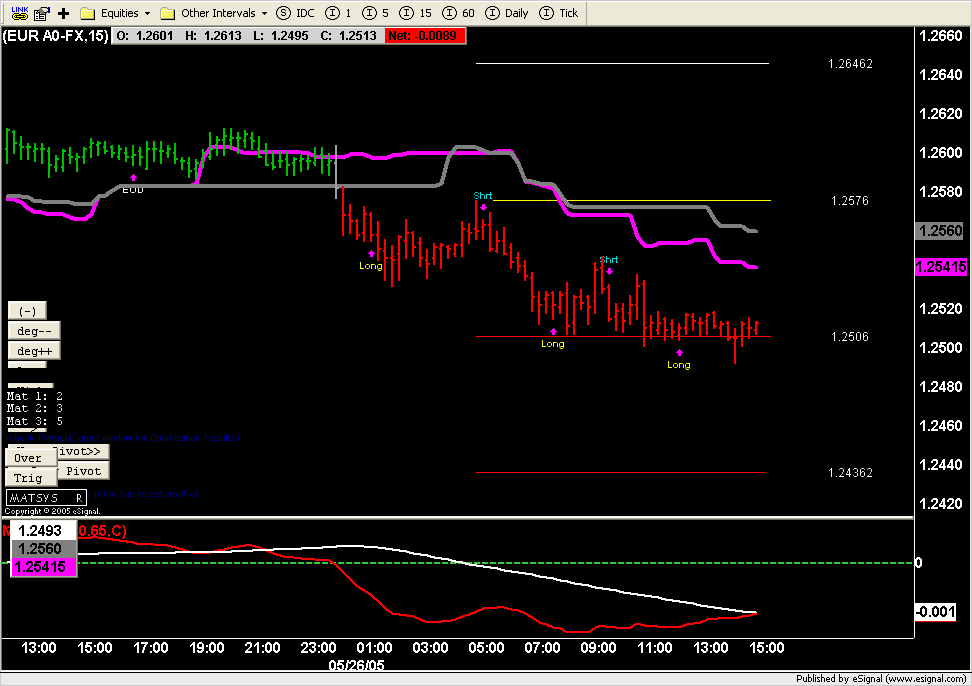Click the Mat 1: 2 text
The image size is (972, 686).
35,396
